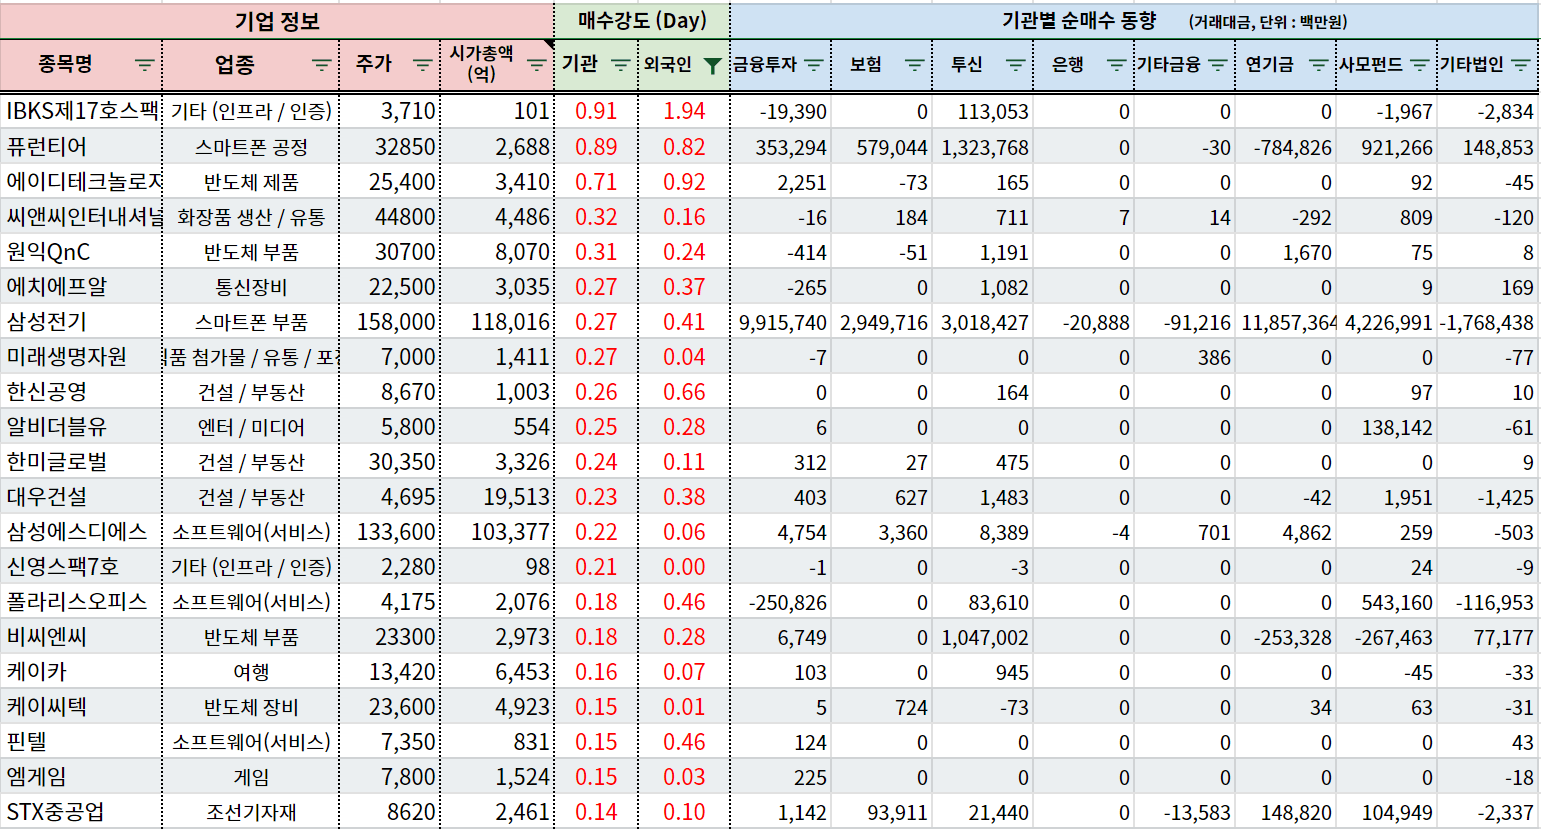Screen dimensions: 1541x829
Task: Open the 시가총액 (억) column filter icon
Action: tap(537, 65)
